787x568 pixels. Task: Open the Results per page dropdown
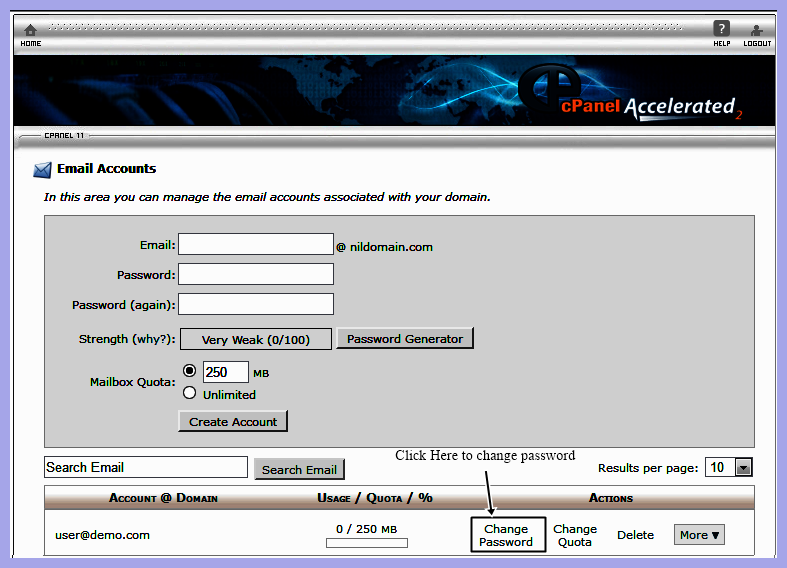coord(743,467)
